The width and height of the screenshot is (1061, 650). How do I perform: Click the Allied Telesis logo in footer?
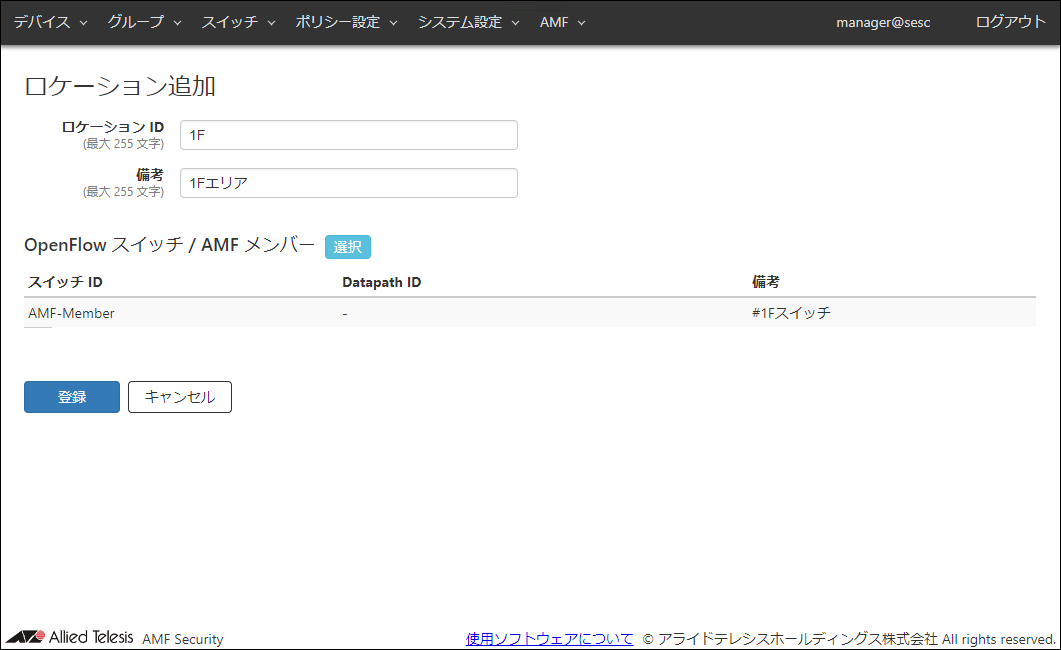point(70,638)
